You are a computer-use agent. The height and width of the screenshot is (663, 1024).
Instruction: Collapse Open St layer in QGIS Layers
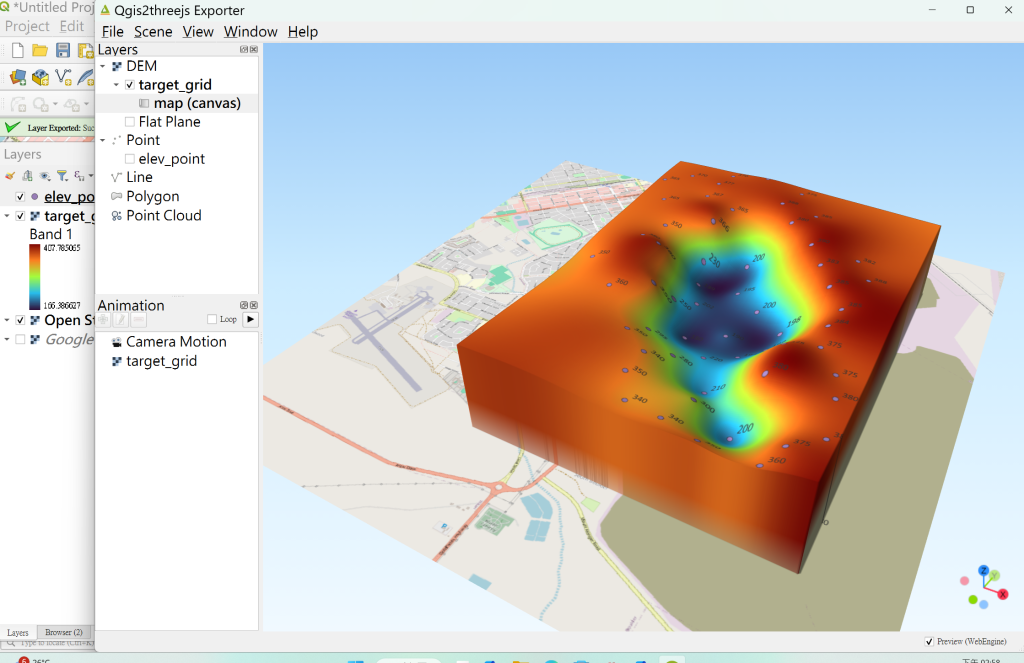click(7, 320)
